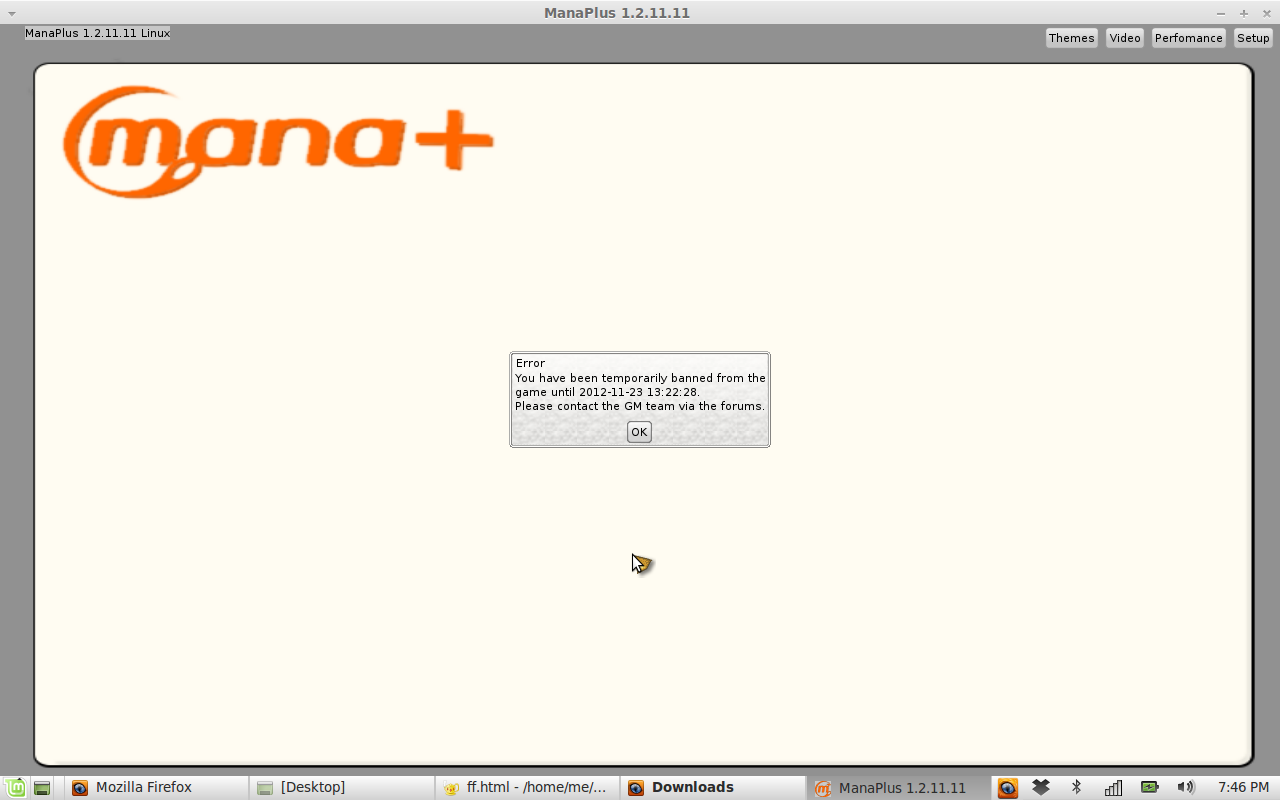Dismiss the ban error with OK

(639, 432)
